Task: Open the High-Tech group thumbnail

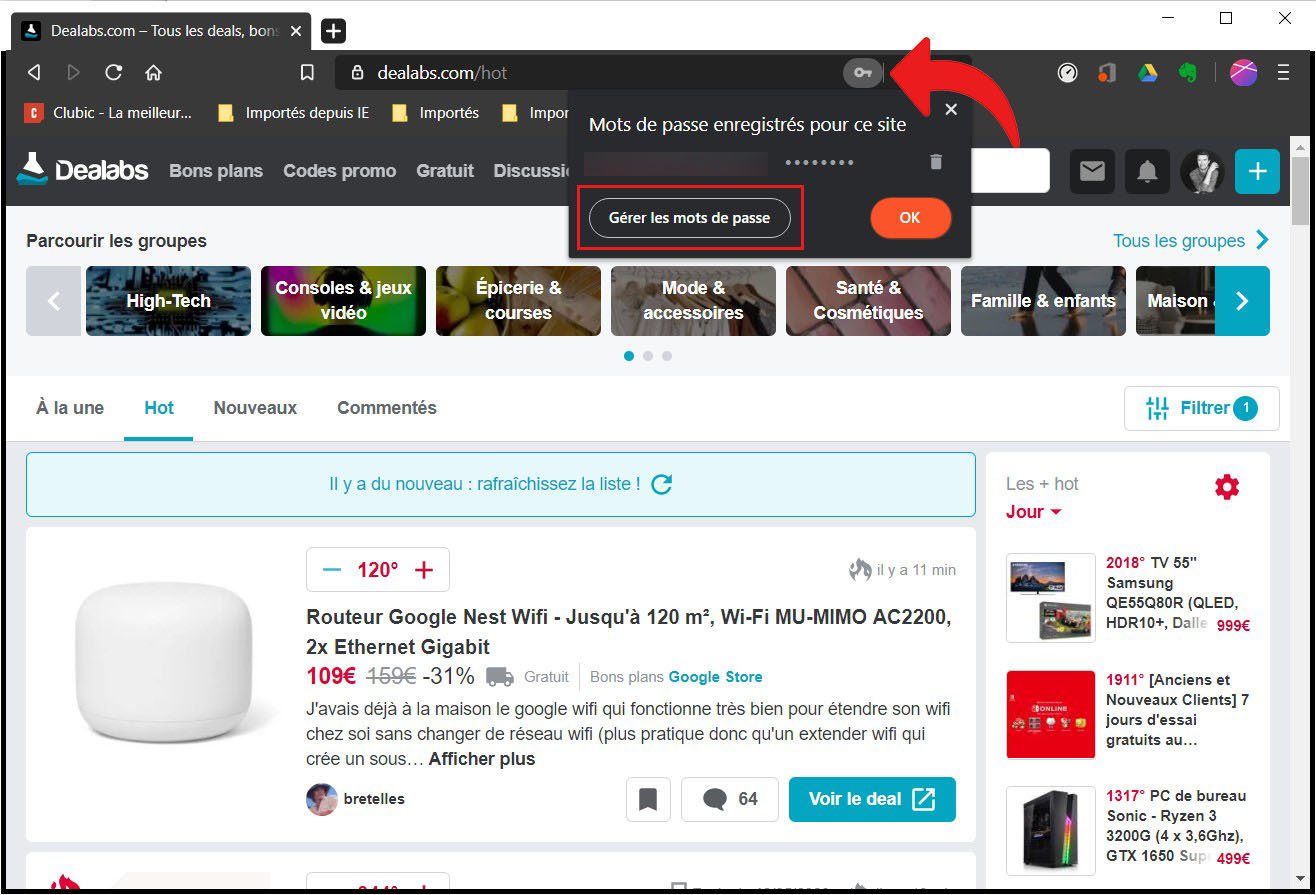Action: click(168, 301)
